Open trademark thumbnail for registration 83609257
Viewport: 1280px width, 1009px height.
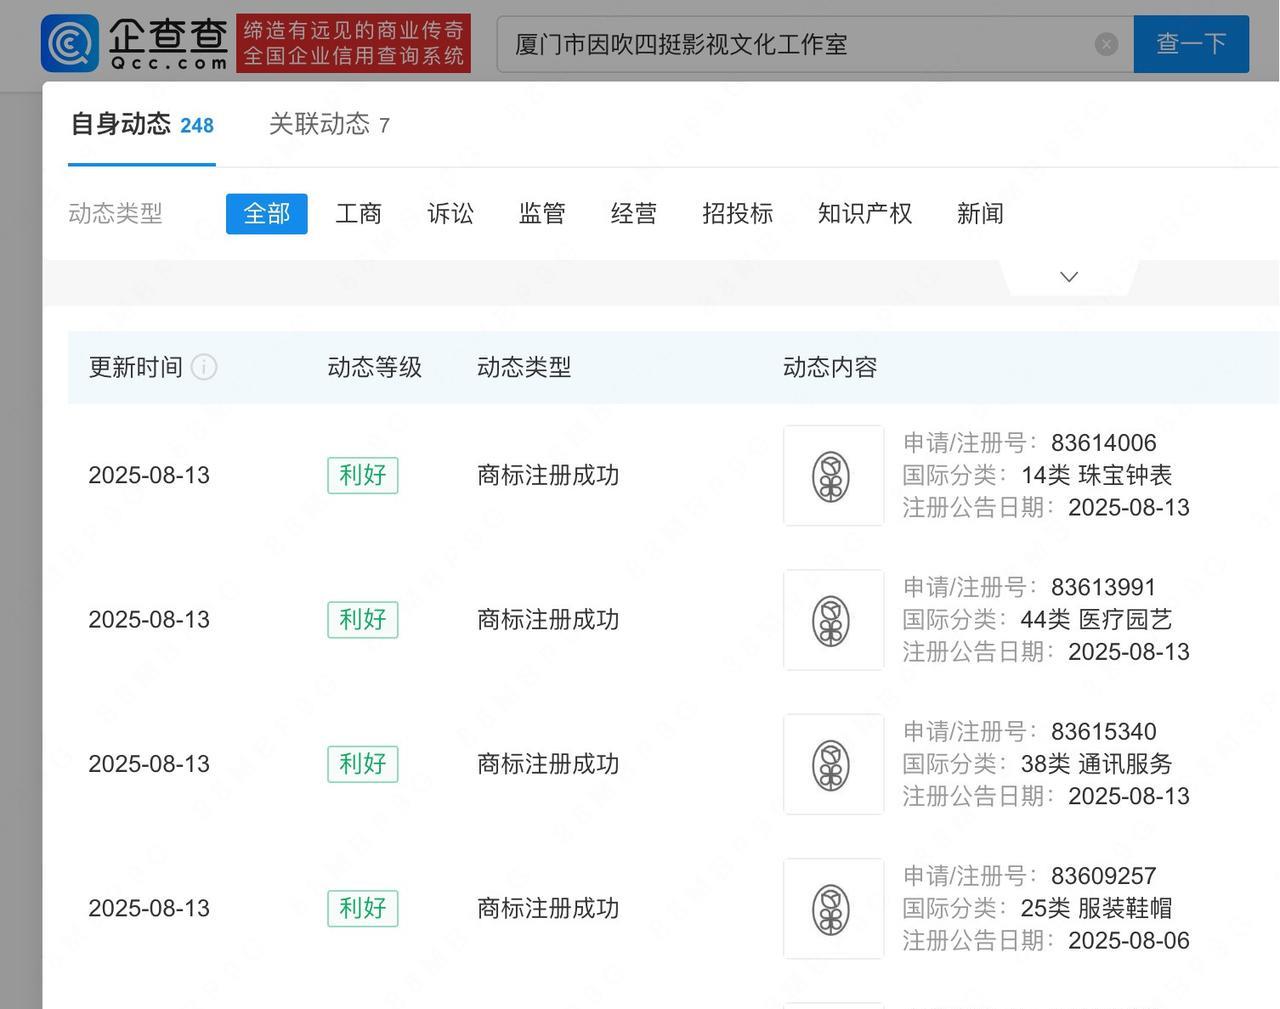click(x=832, y=908)
